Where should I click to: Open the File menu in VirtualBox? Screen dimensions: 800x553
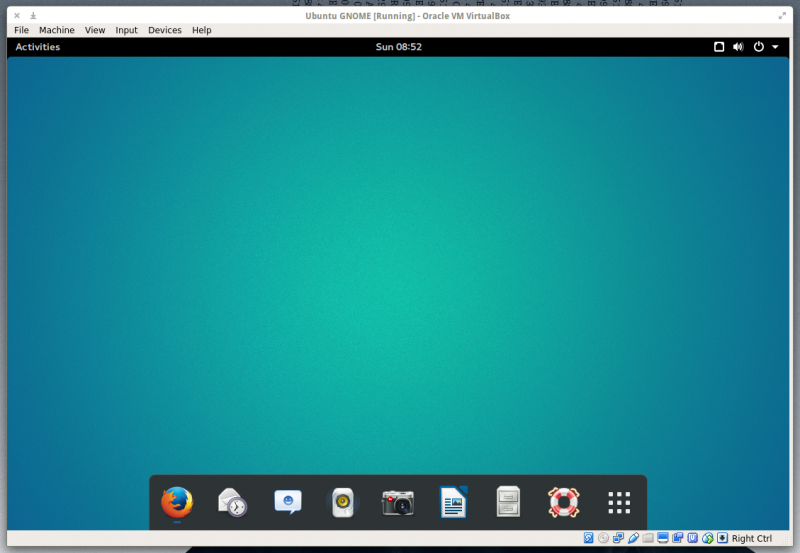(x=21, y=30)
